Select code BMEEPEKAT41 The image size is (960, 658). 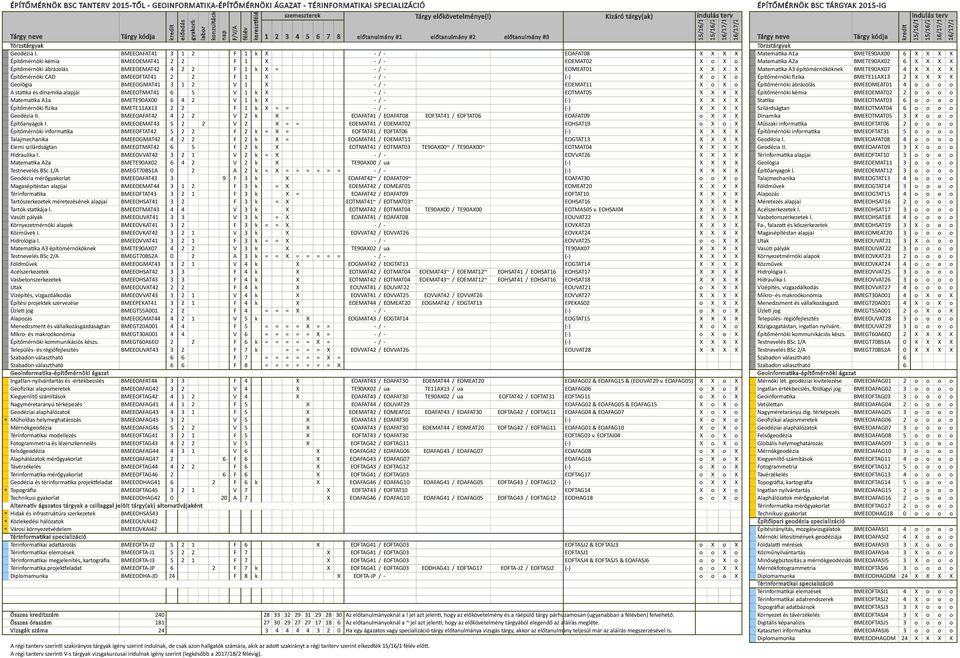coord(139,303)
